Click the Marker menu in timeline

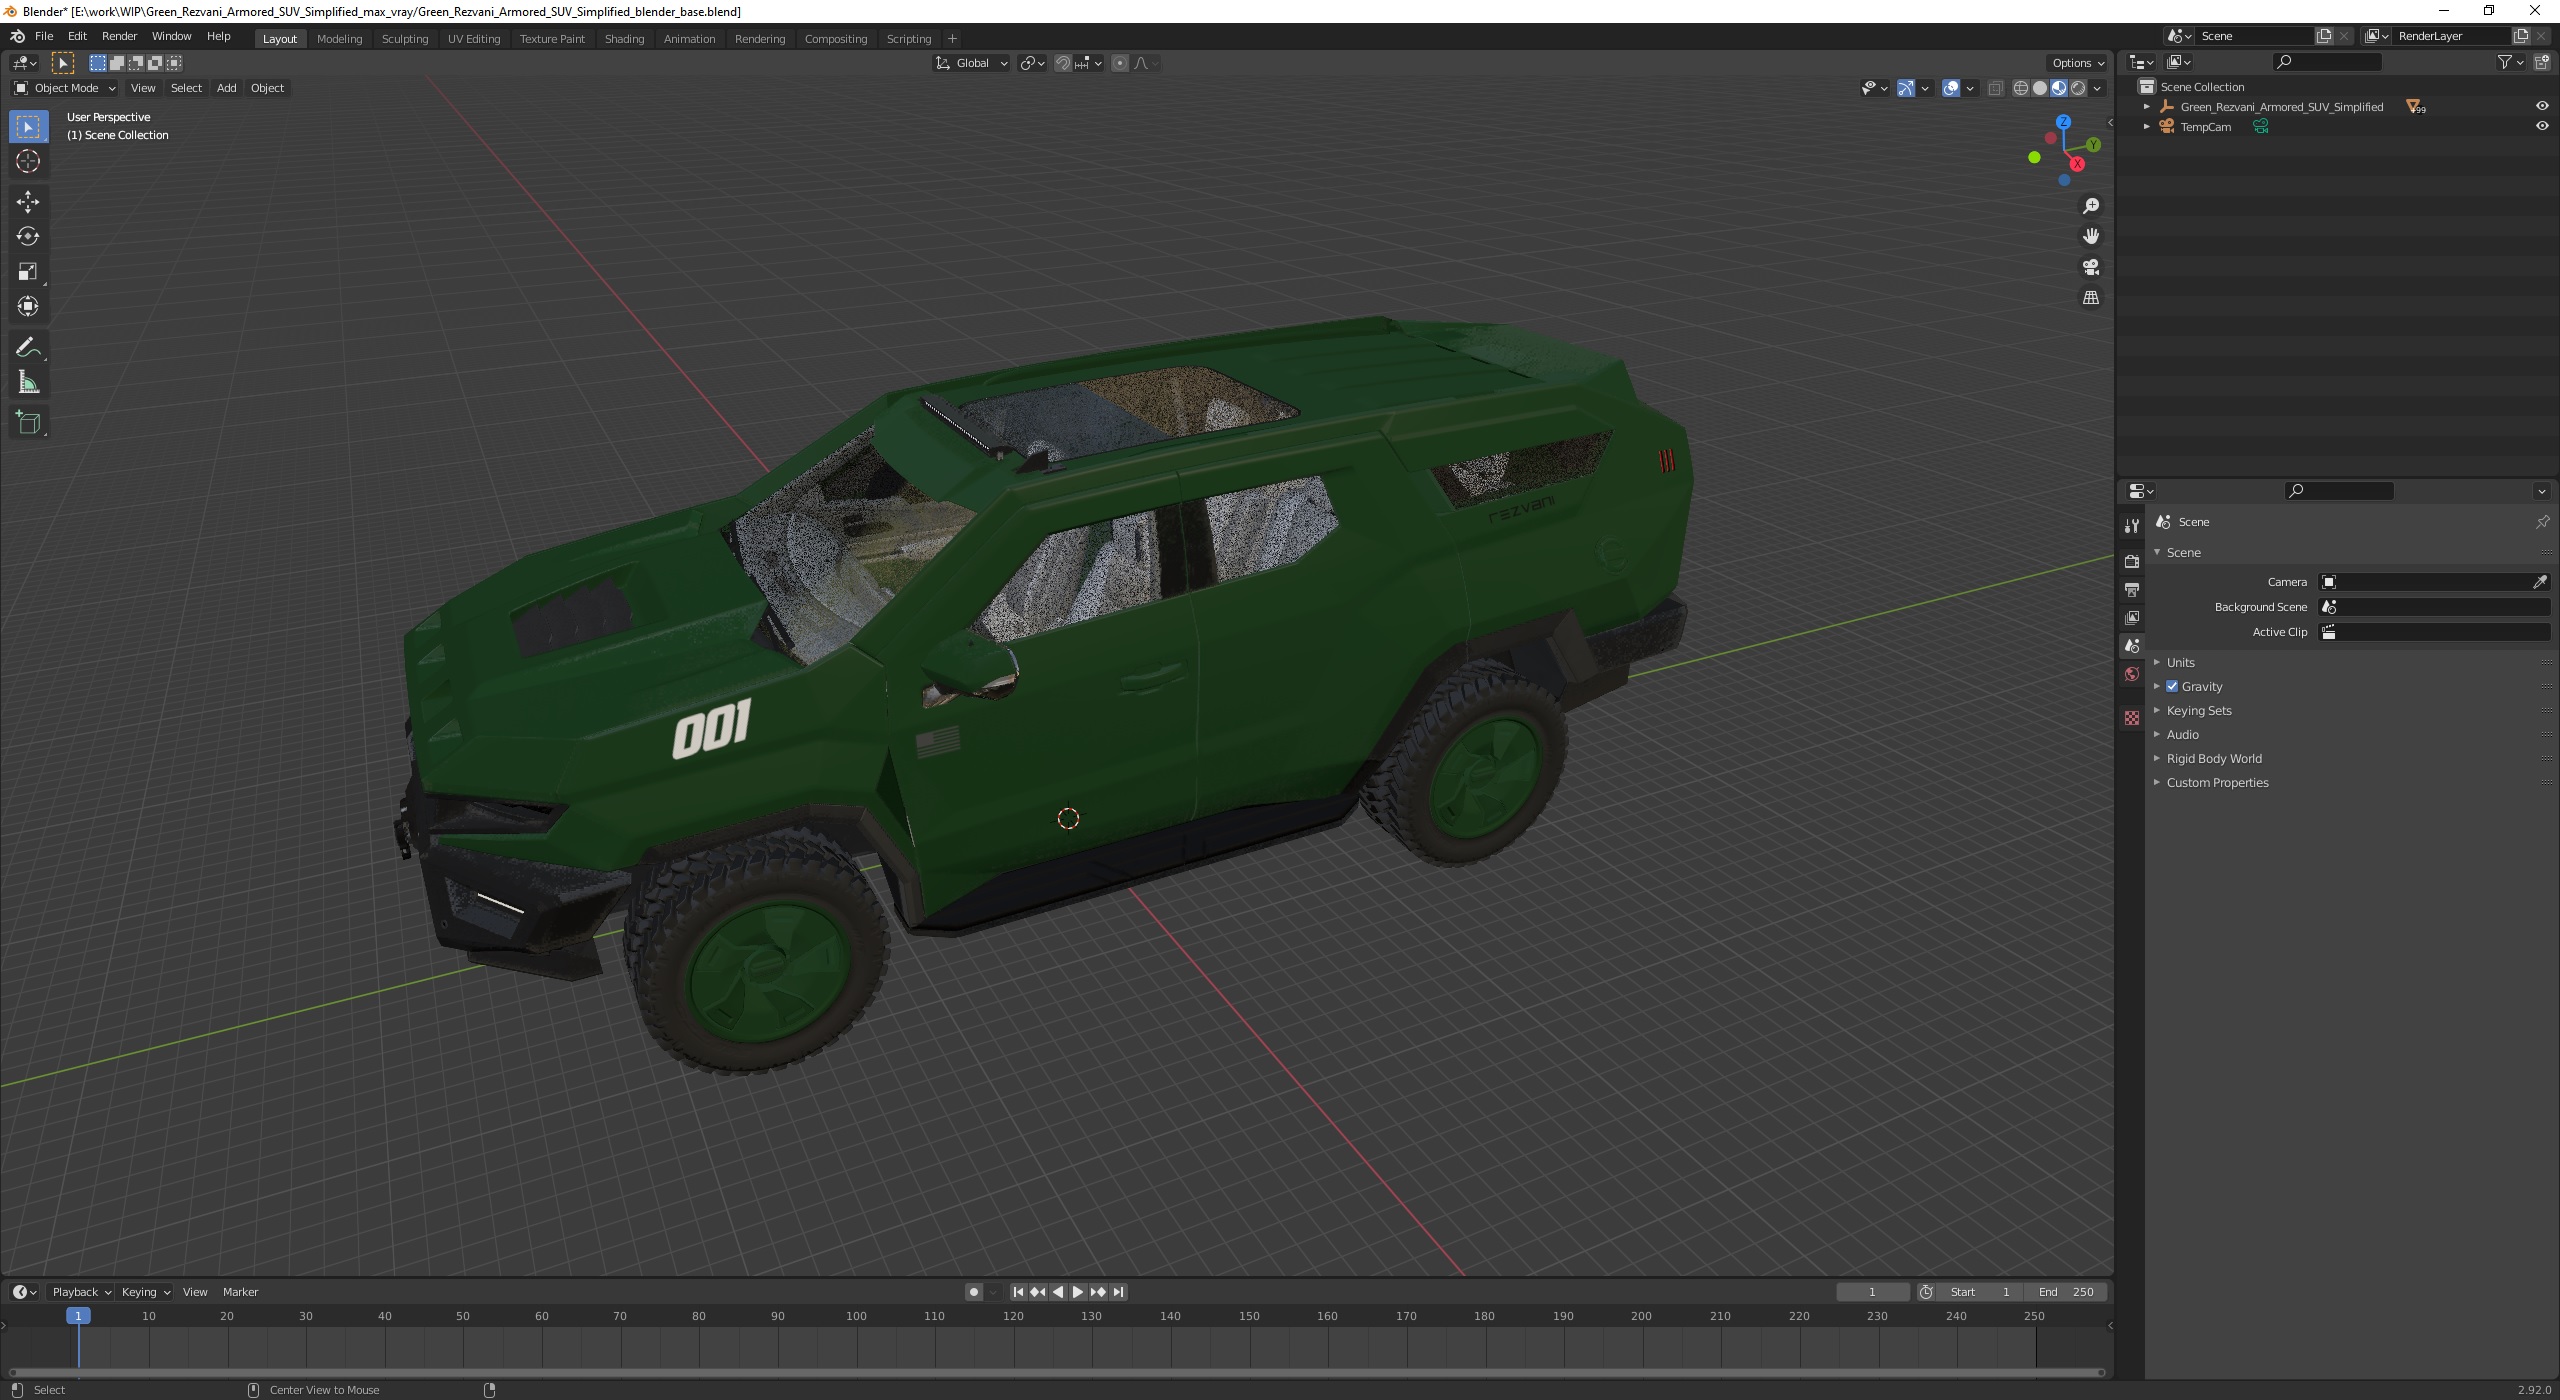[x=240, y=1292]
